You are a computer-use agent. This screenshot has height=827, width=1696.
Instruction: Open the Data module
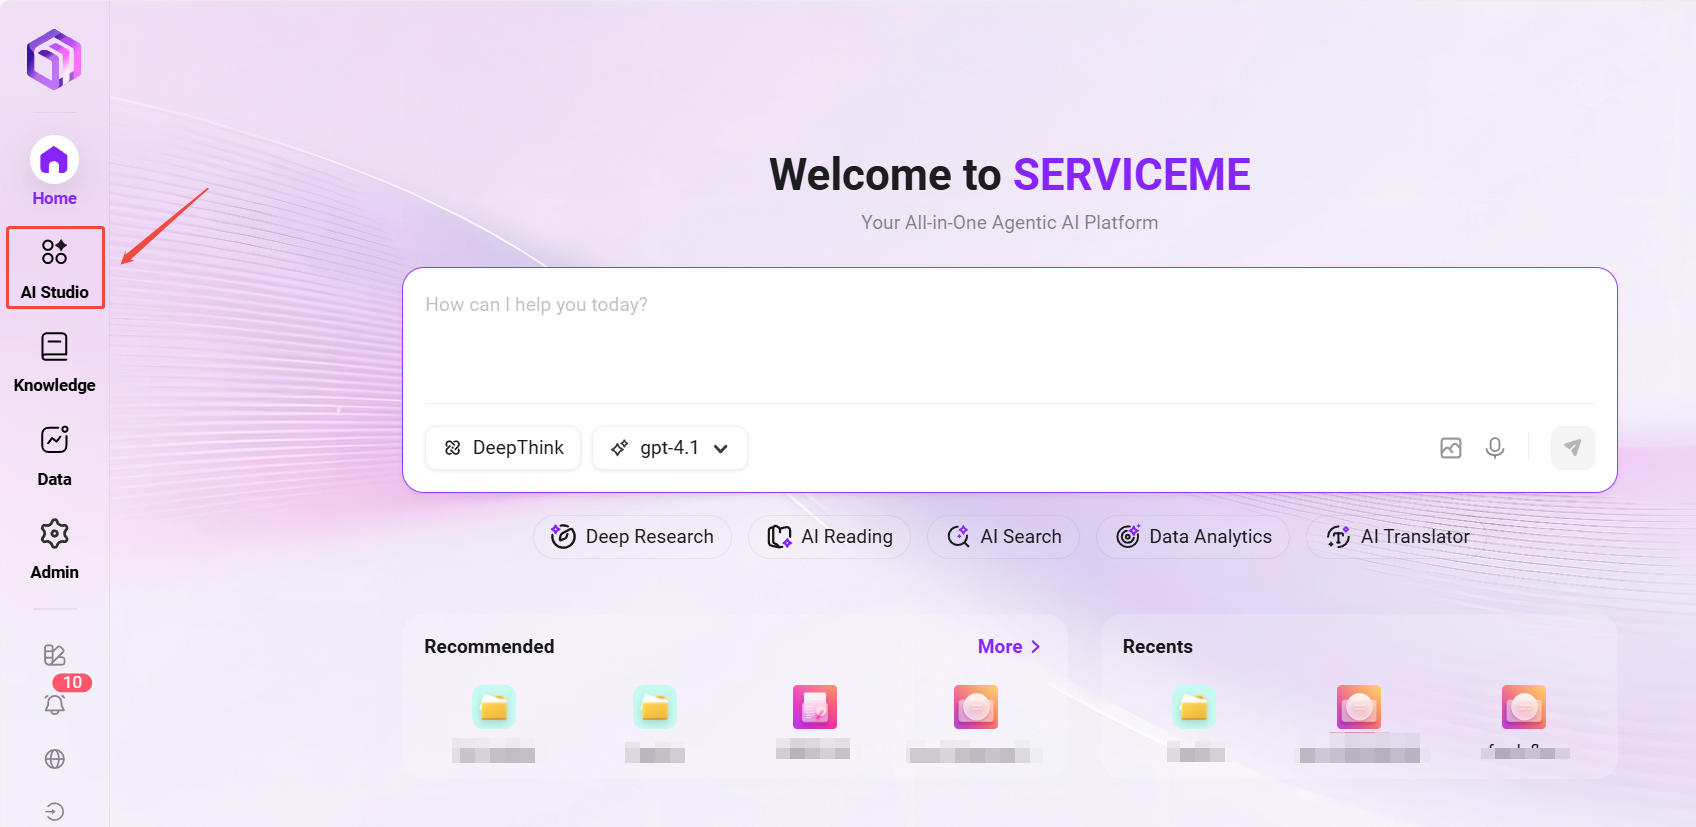(55, 455)
